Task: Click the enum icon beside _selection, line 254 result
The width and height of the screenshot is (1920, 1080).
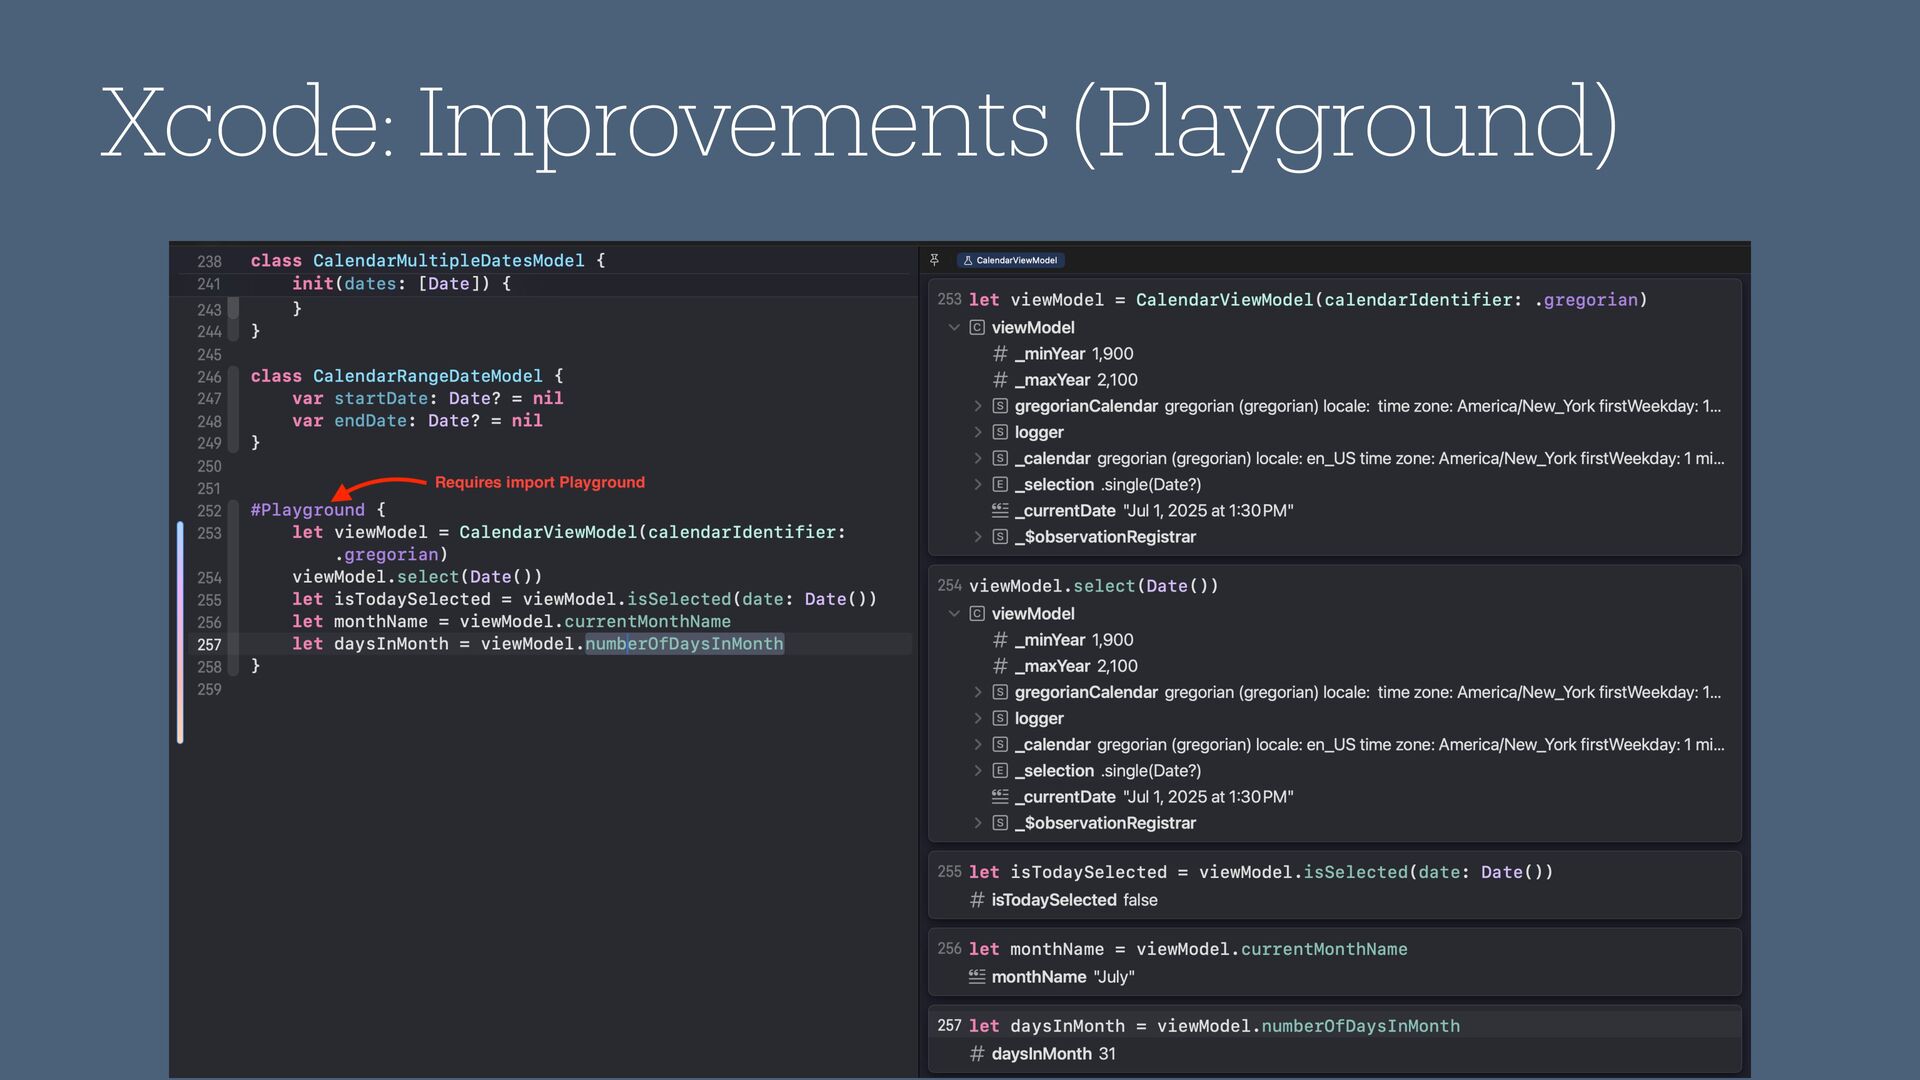Action: pos(1000,770)
